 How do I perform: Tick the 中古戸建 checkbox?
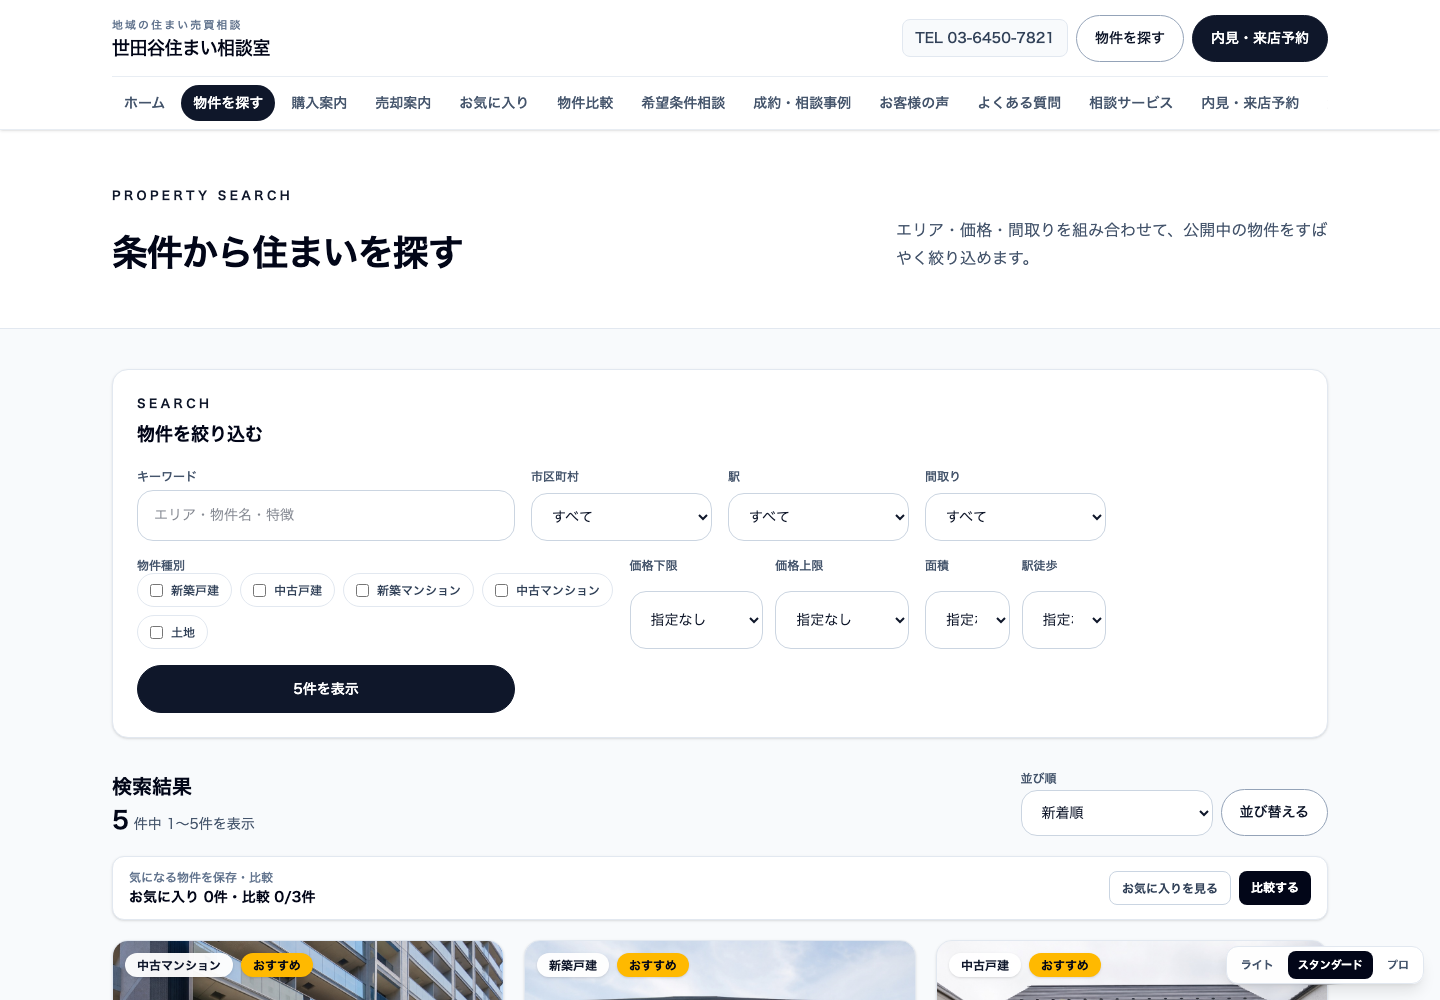260,591
